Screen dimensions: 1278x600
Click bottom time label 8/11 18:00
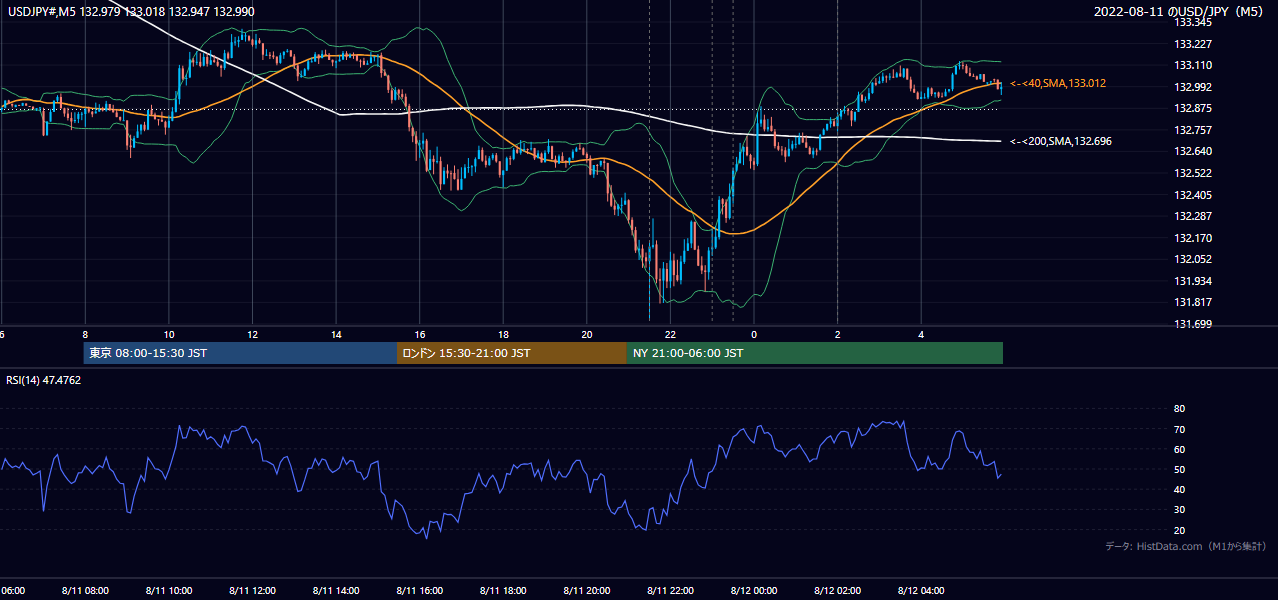pyautogui.click(x=503, y=590)
